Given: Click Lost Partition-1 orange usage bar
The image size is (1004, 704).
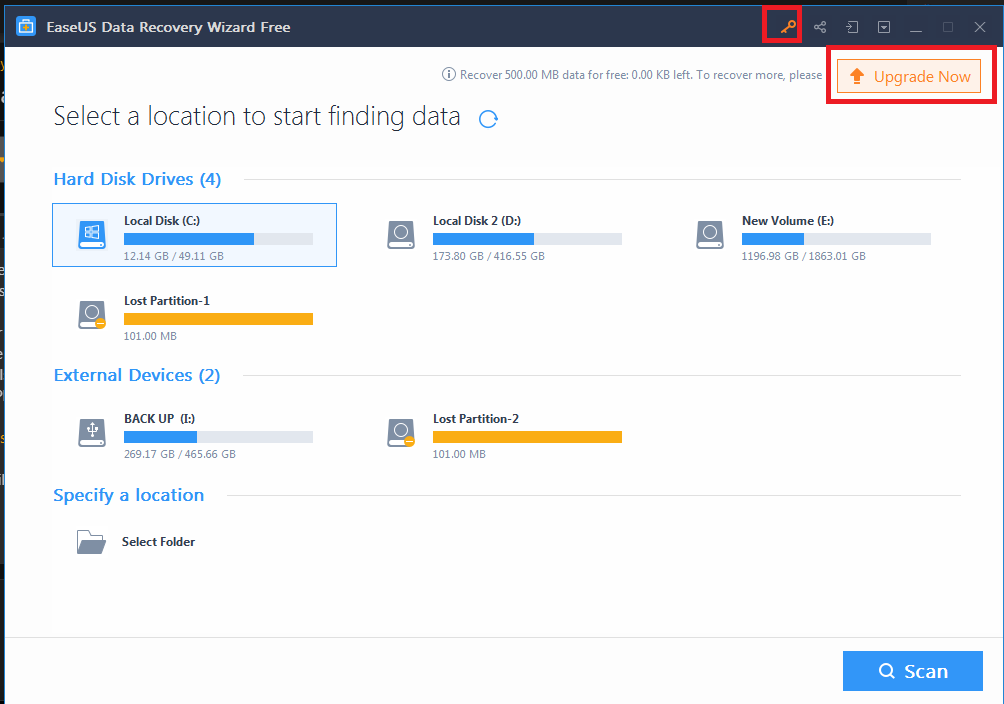Looking at the screenshot, I should (x=218, y=319).
